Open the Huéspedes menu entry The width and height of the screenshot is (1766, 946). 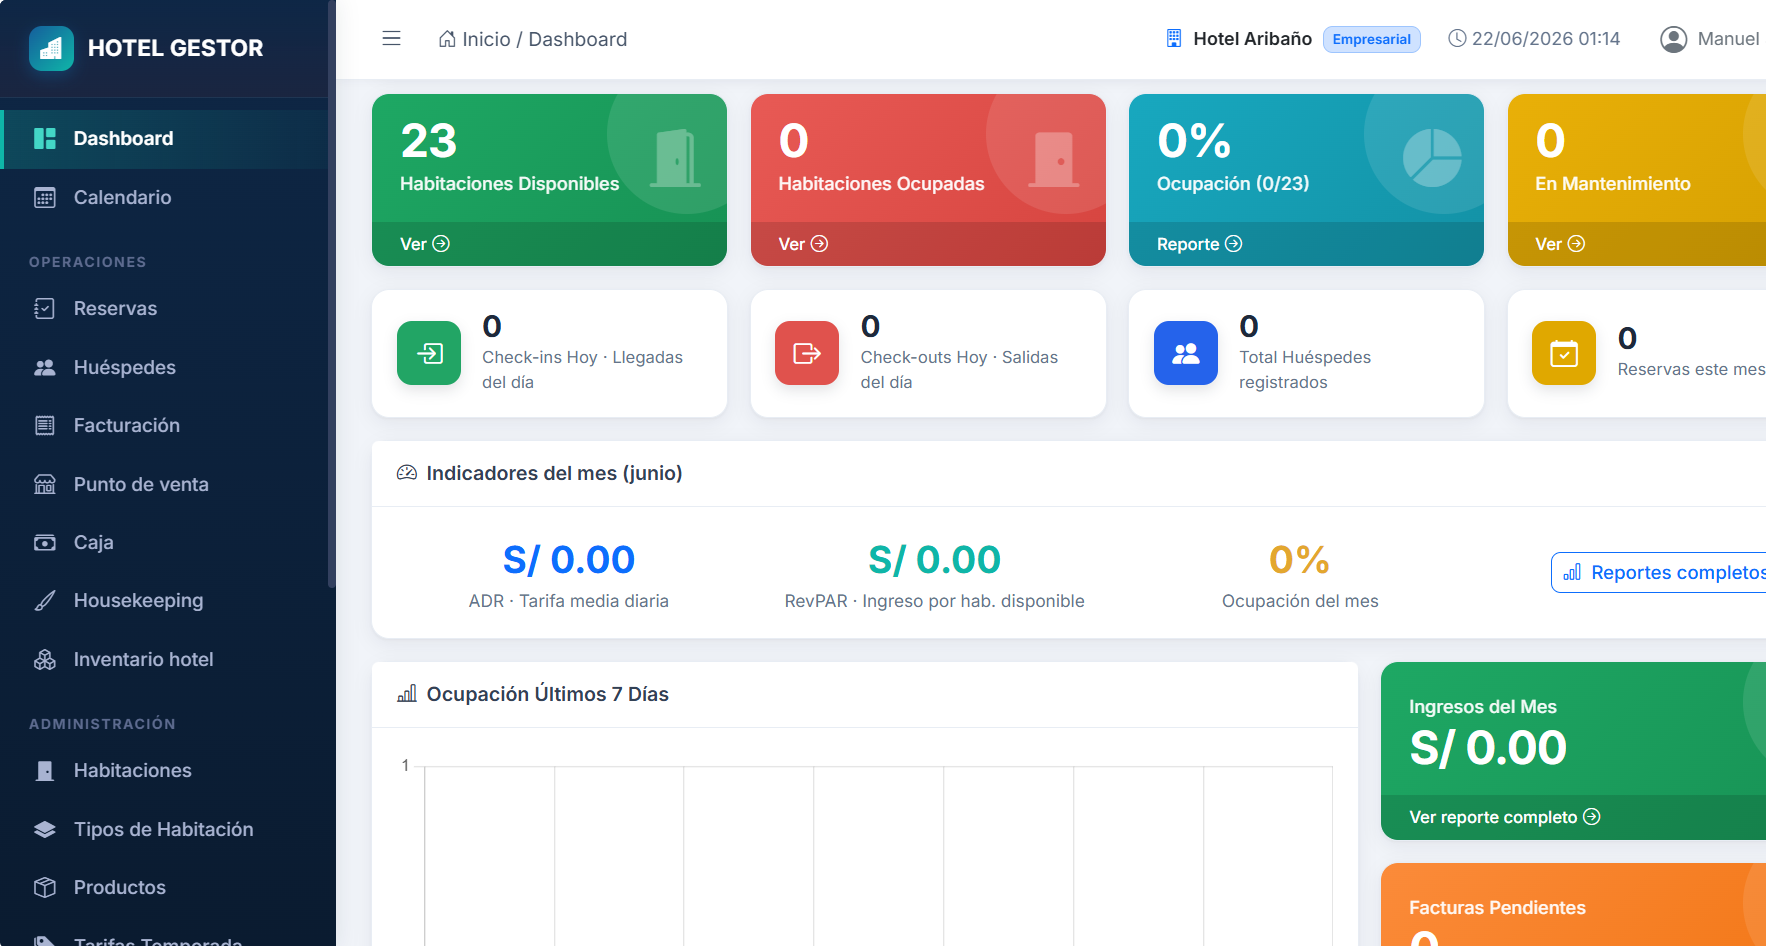(166, 367)
